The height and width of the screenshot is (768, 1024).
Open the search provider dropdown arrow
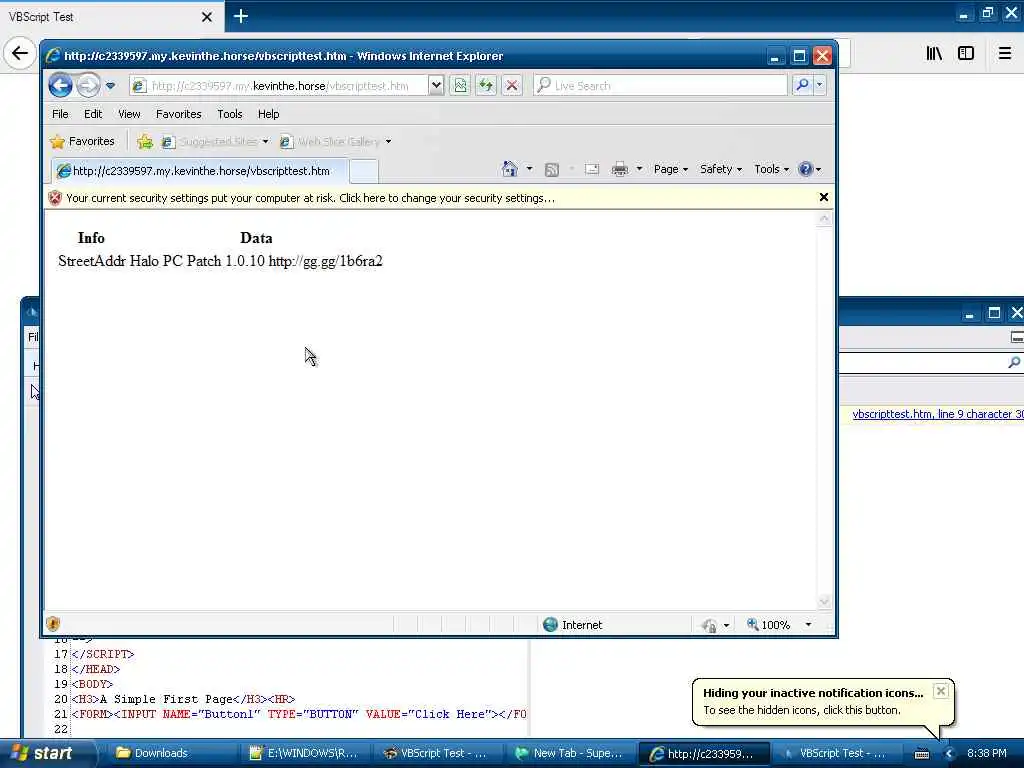[820, 86]
